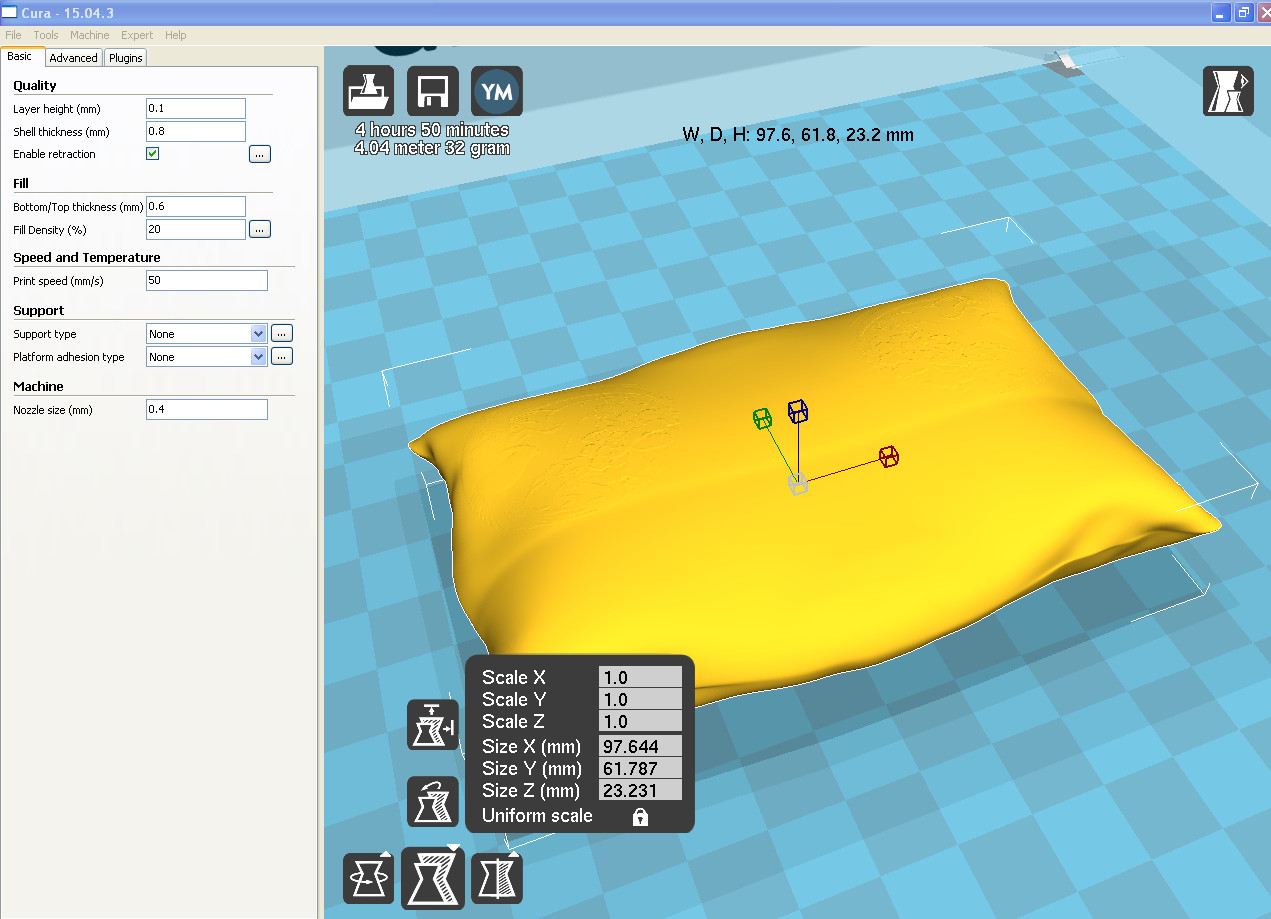Screen dimensions: 1271x919
Task: Open the Help menu
Action: (176, 35)
